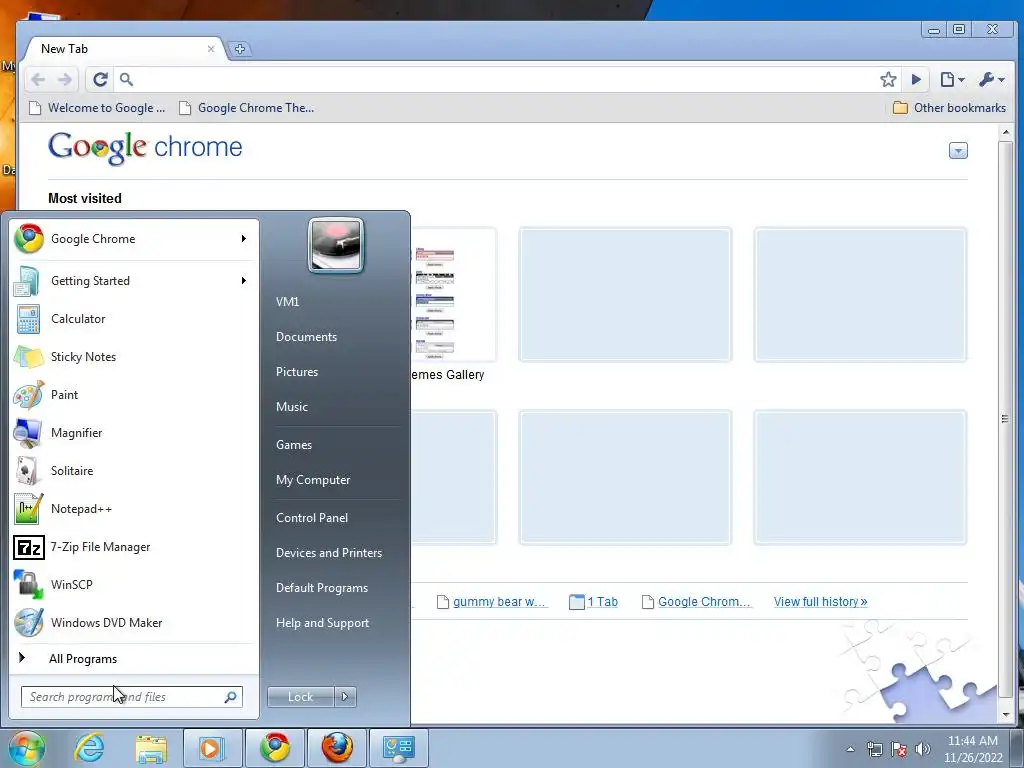Viewport: 1024px width, 768px height.
Task: Open Games from Start menu
Action: 335,445
